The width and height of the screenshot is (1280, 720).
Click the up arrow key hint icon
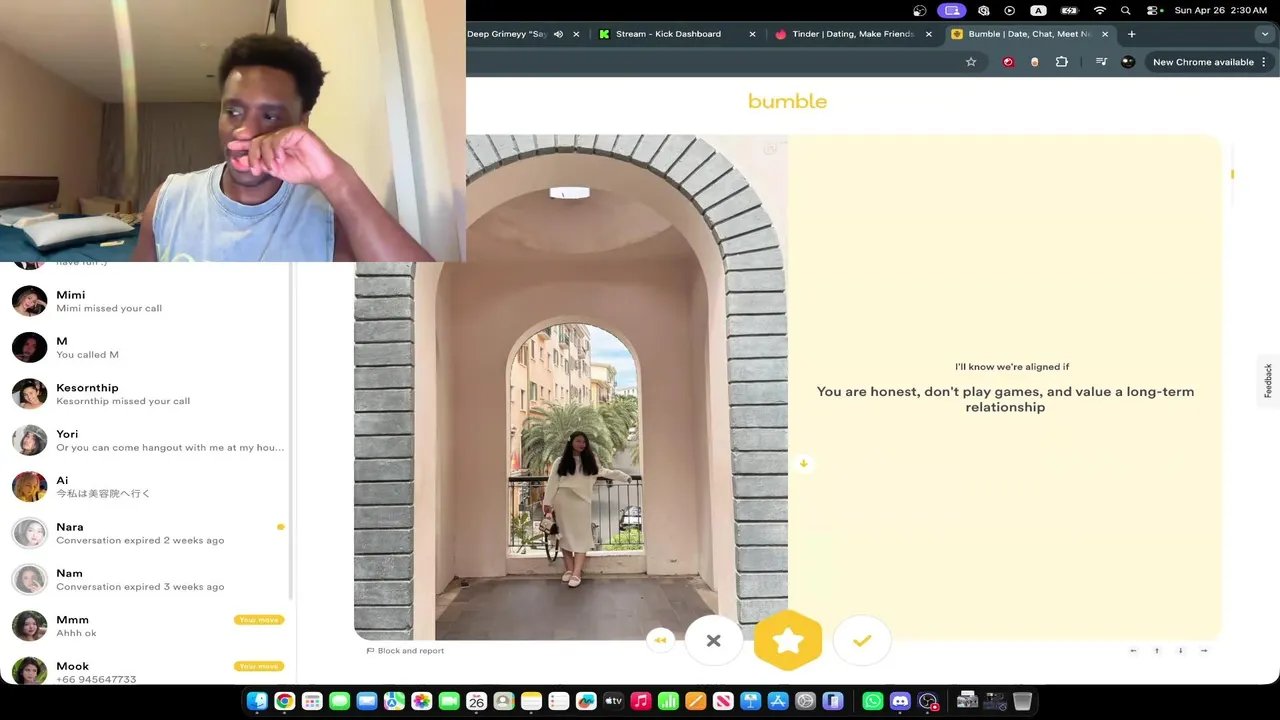[1157, 651]
